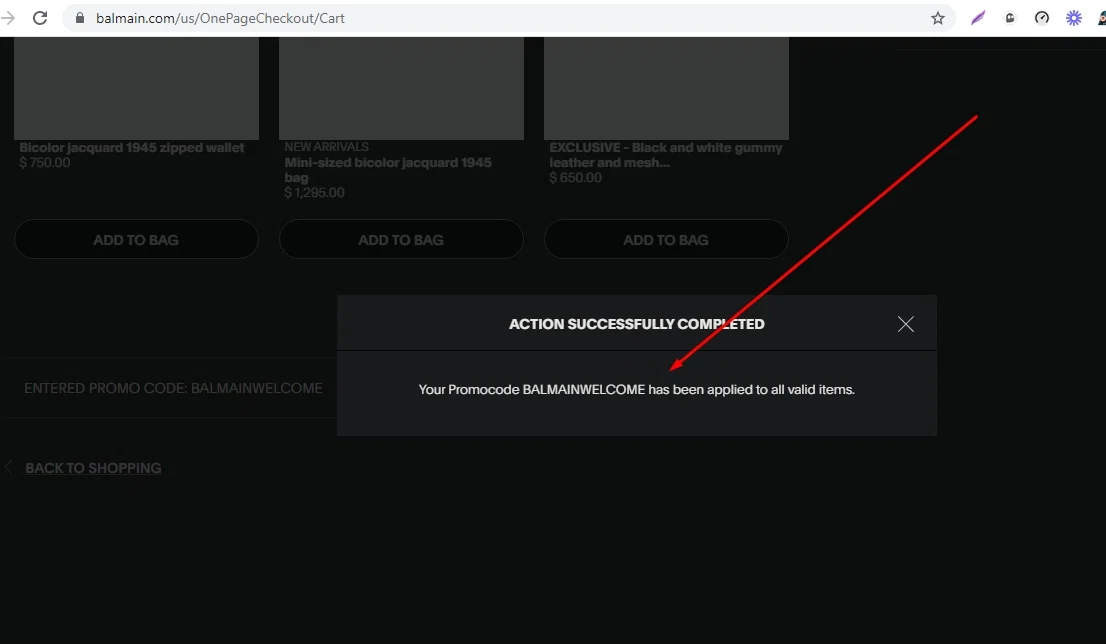Close the Action Successfully Completed dialog
The height and width of the screenshot is (644, 1106).
coord(906,324)
